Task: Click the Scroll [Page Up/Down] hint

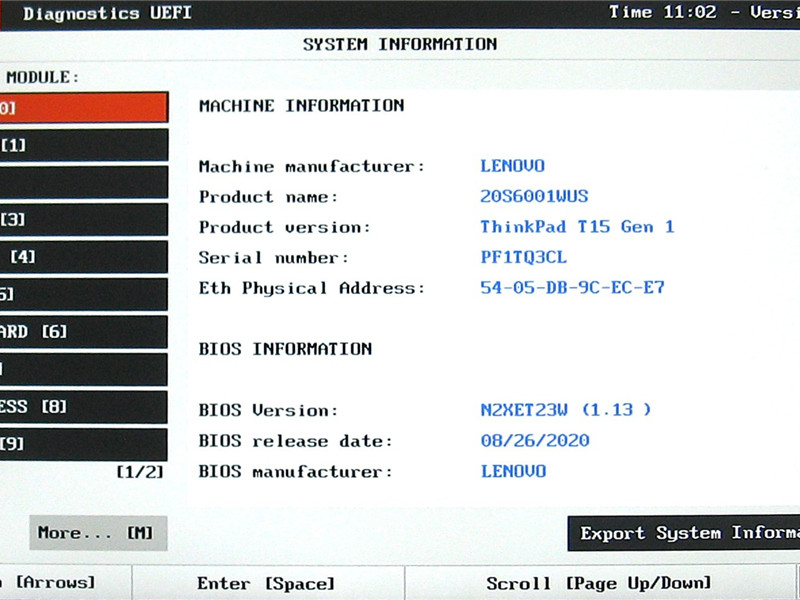Action: click(598, 583)
